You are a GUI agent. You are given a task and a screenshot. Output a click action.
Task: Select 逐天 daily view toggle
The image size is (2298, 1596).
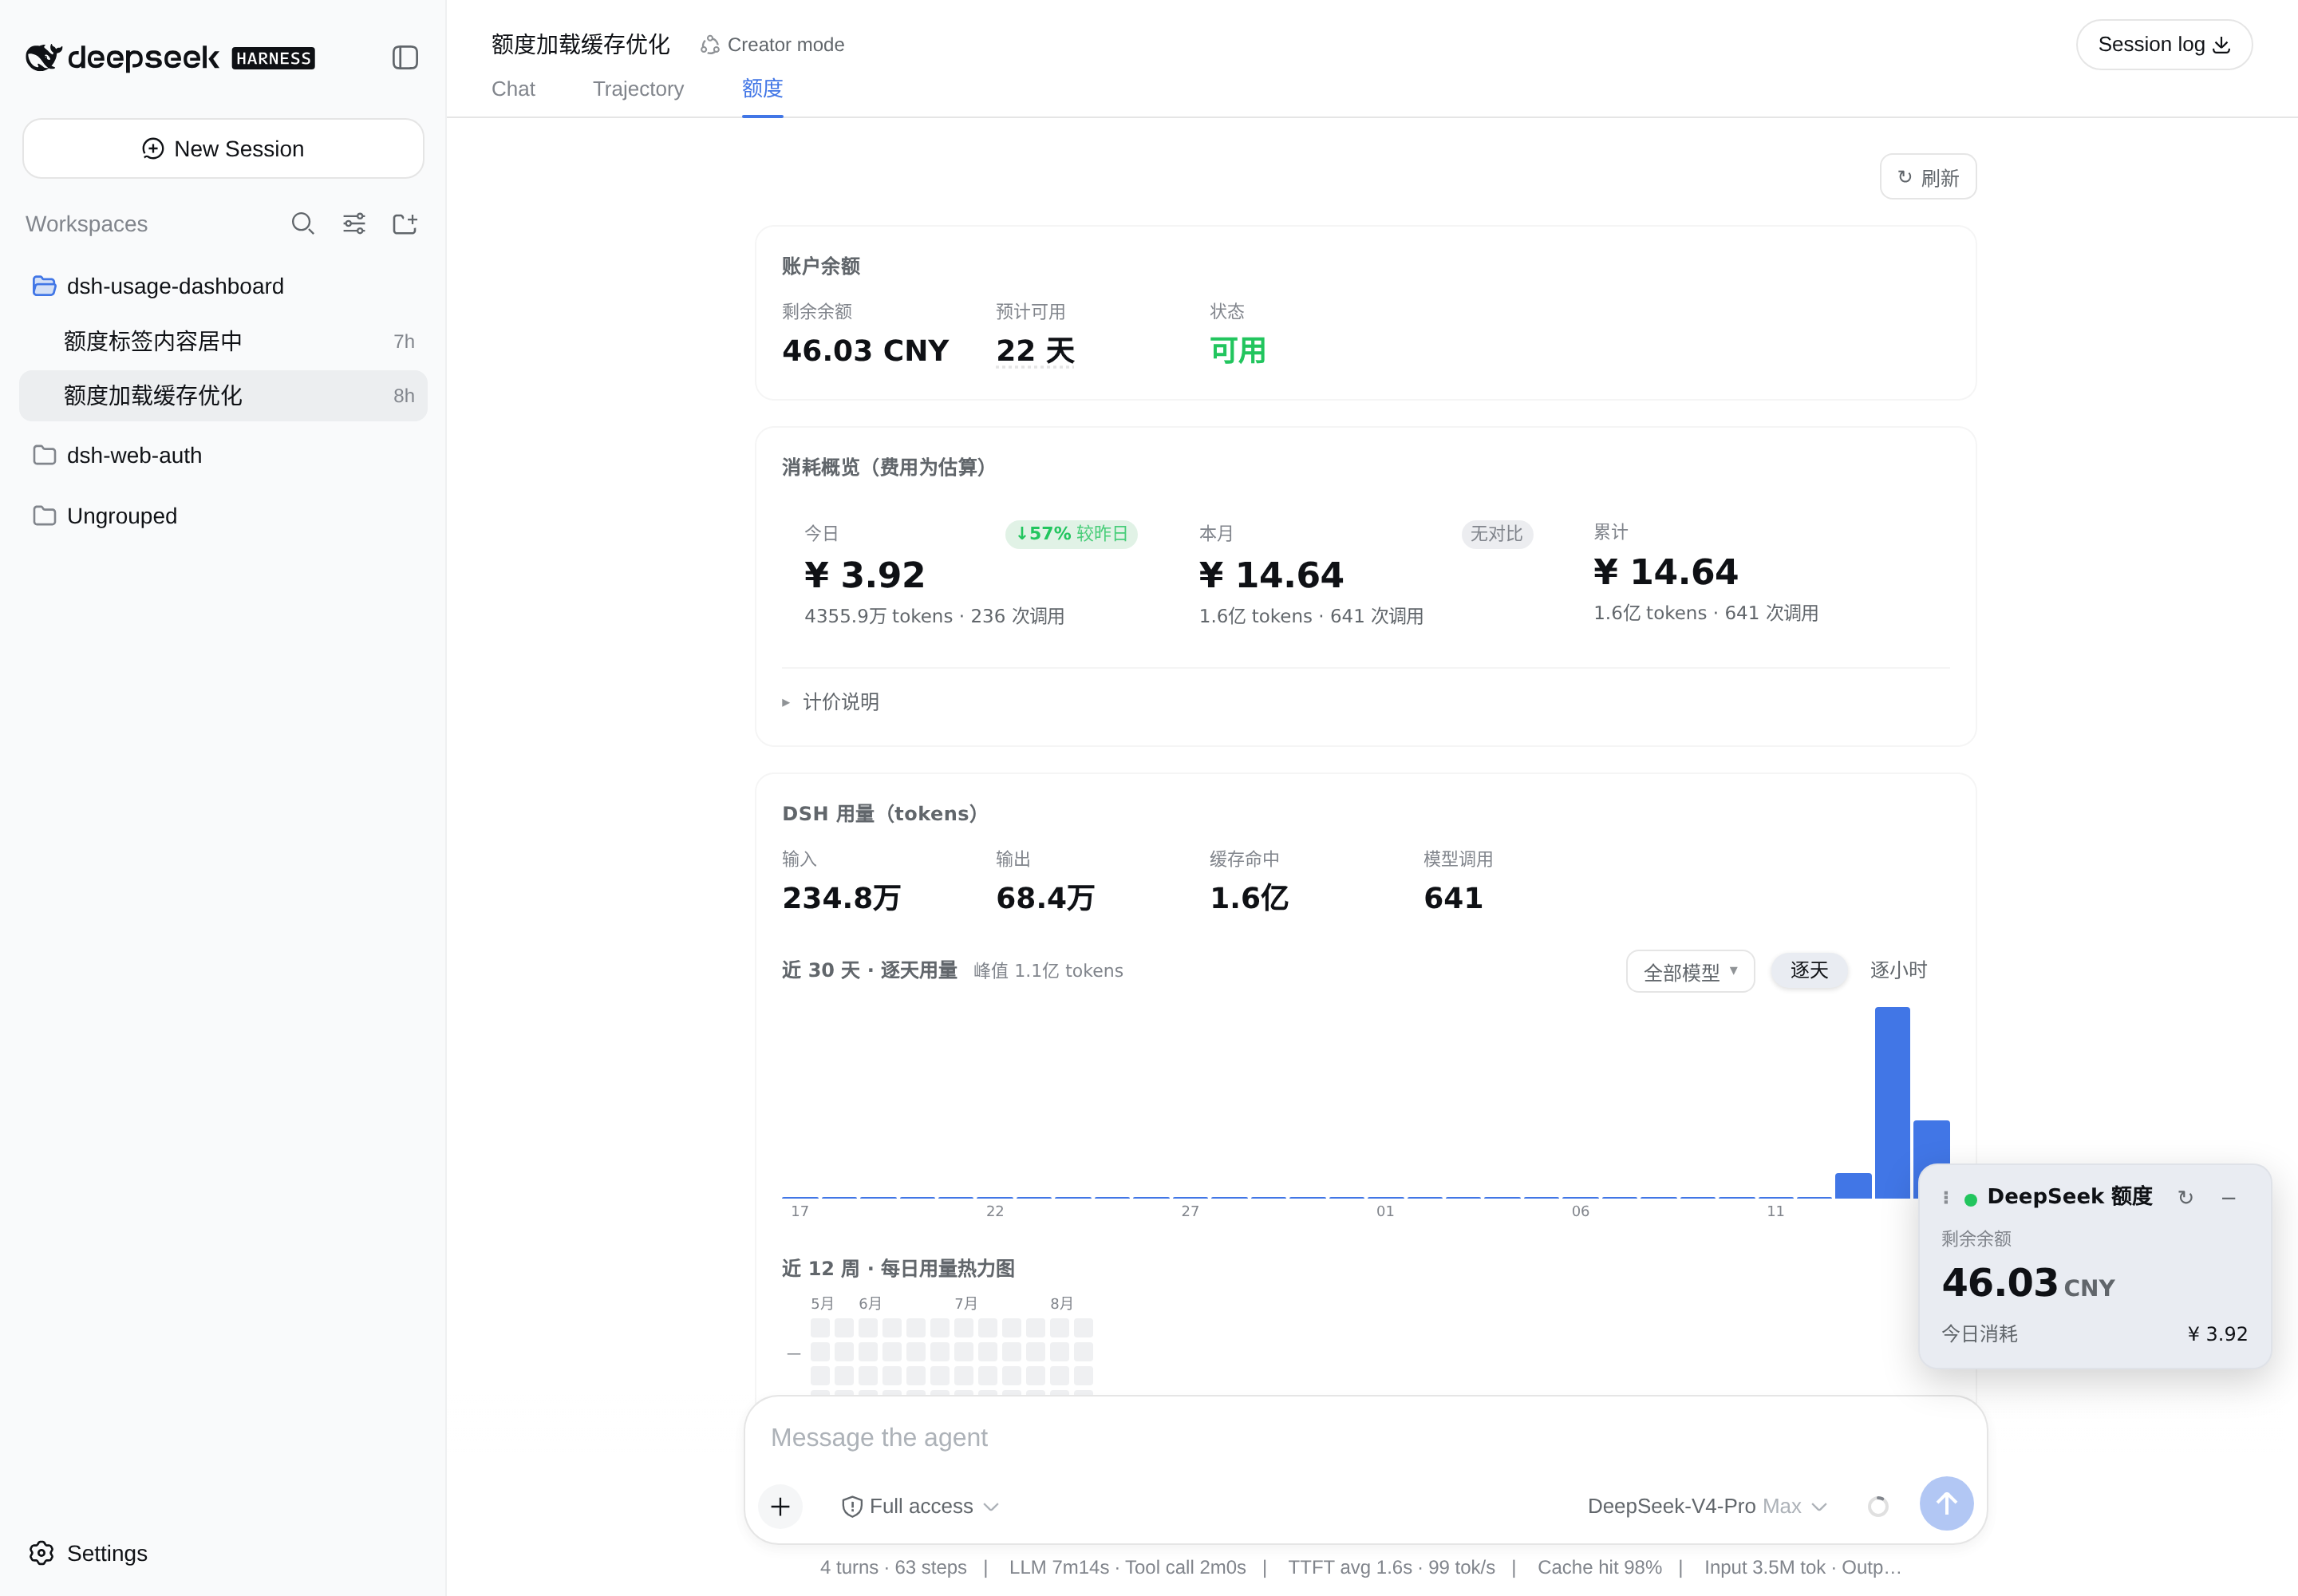(x=1809, y=971)
